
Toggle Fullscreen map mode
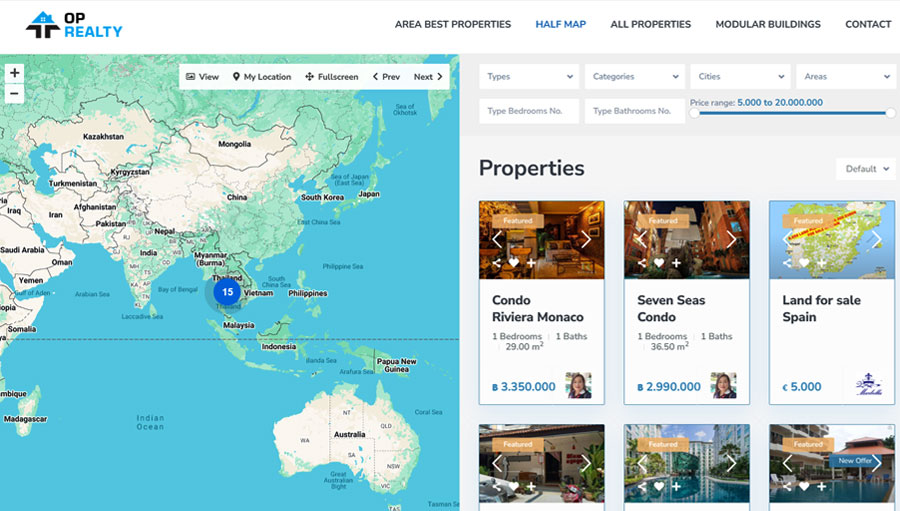pos(332,77)
